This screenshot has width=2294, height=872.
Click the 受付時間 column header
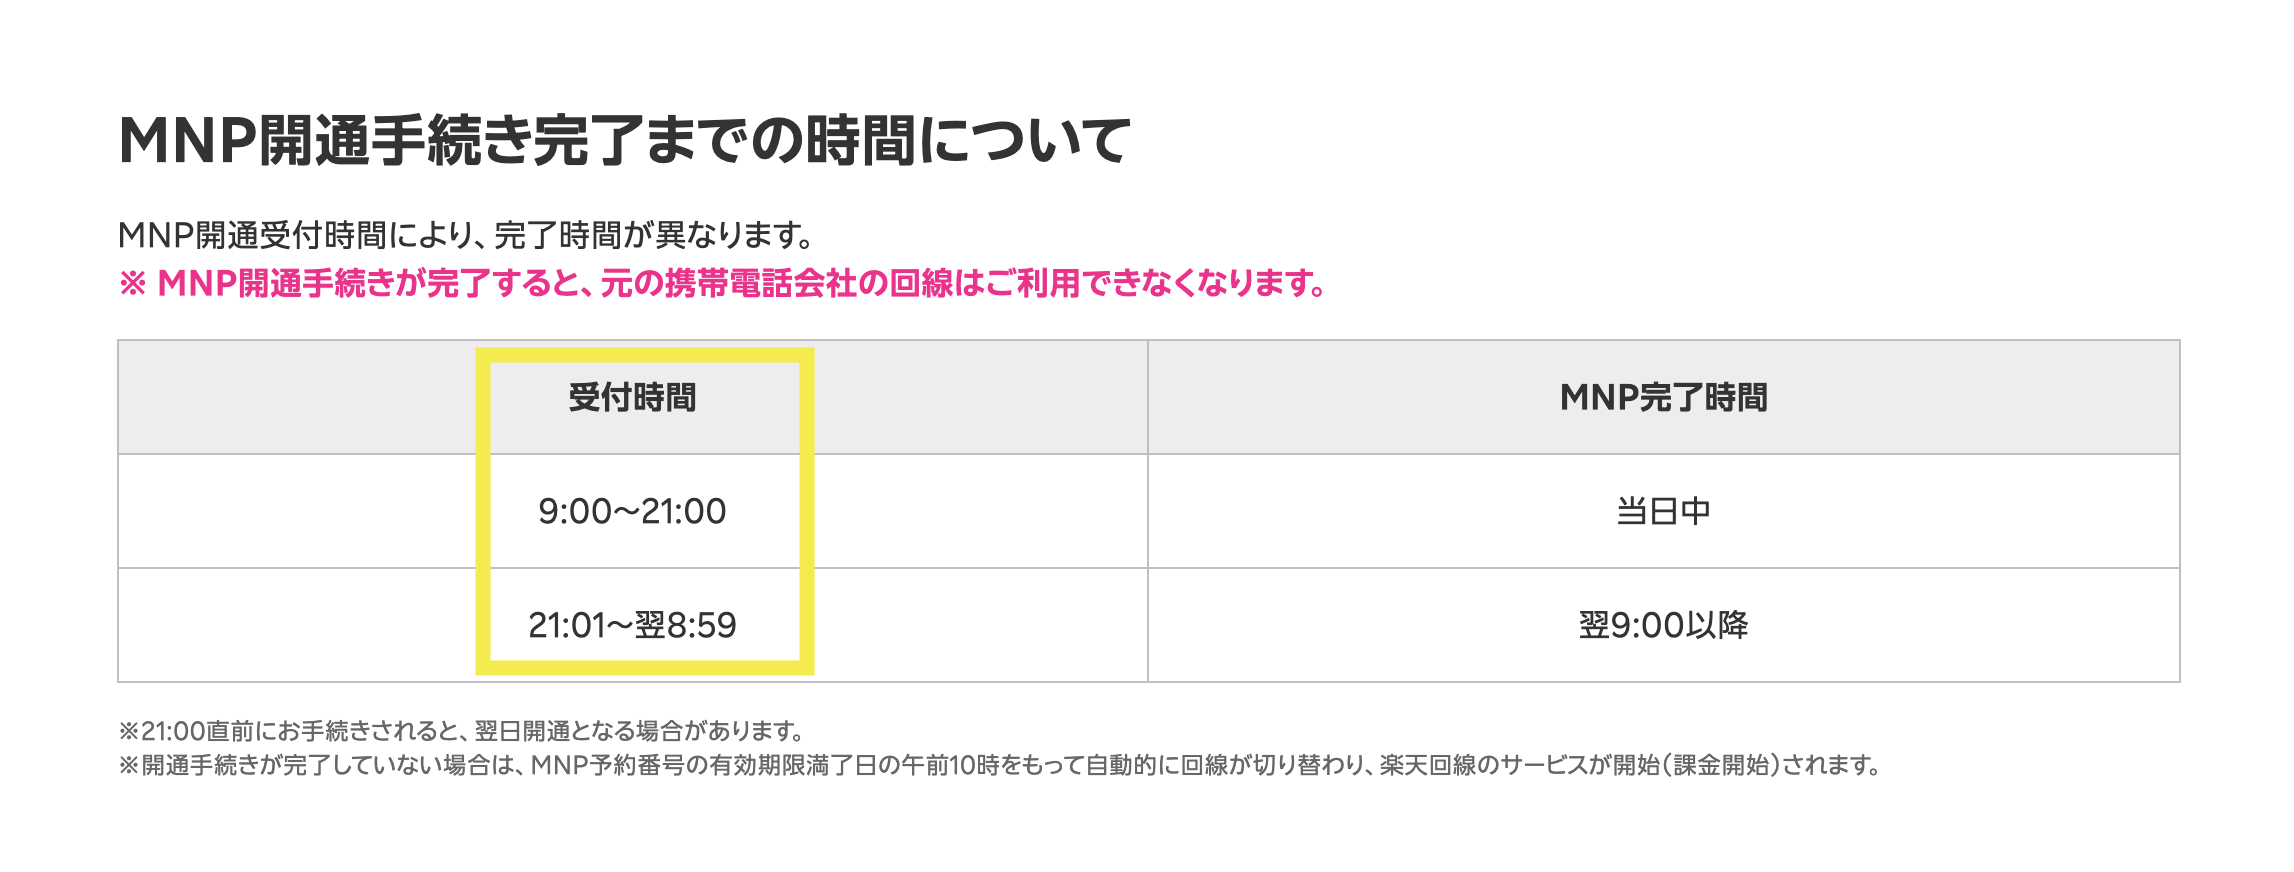[x=632, y=397]
